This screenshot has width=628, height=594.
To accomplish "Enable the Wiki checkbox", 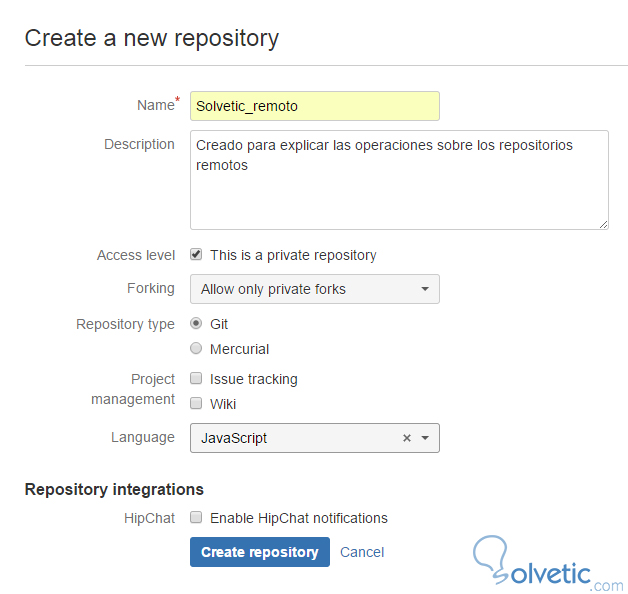I will click(x=196, y=404).
